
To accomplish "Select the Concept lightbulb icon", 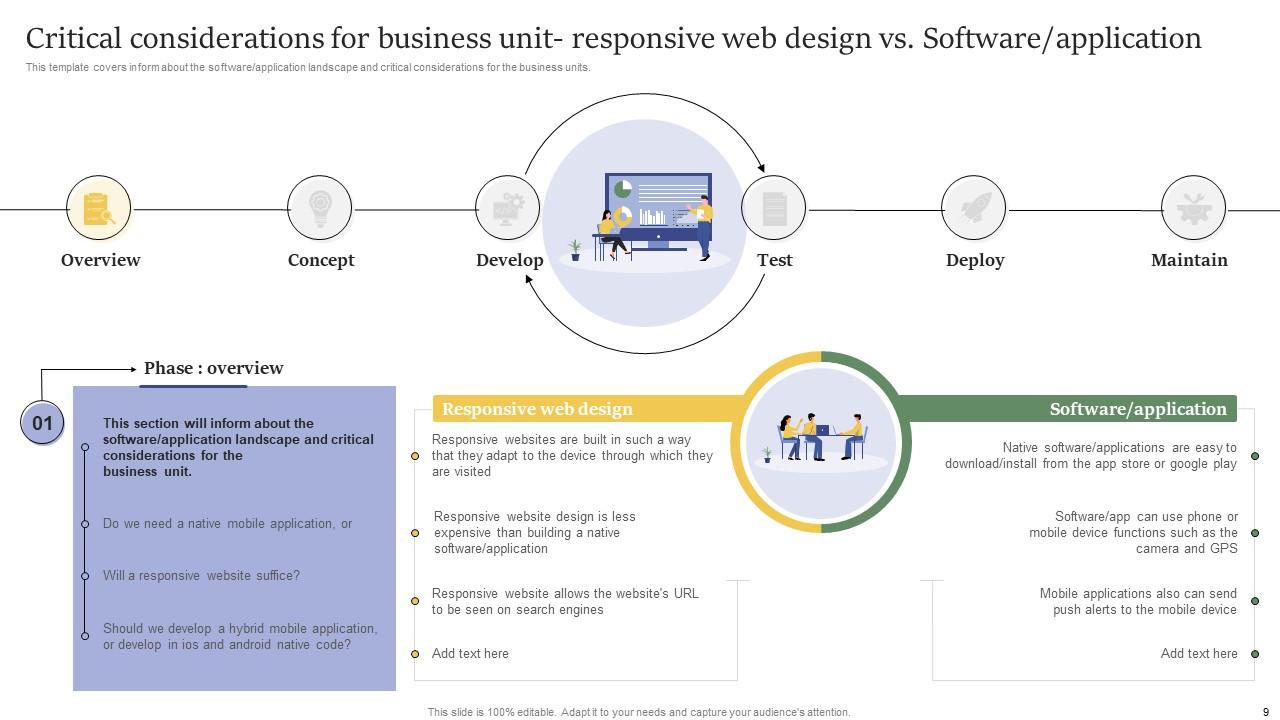I will click(319, 208).
